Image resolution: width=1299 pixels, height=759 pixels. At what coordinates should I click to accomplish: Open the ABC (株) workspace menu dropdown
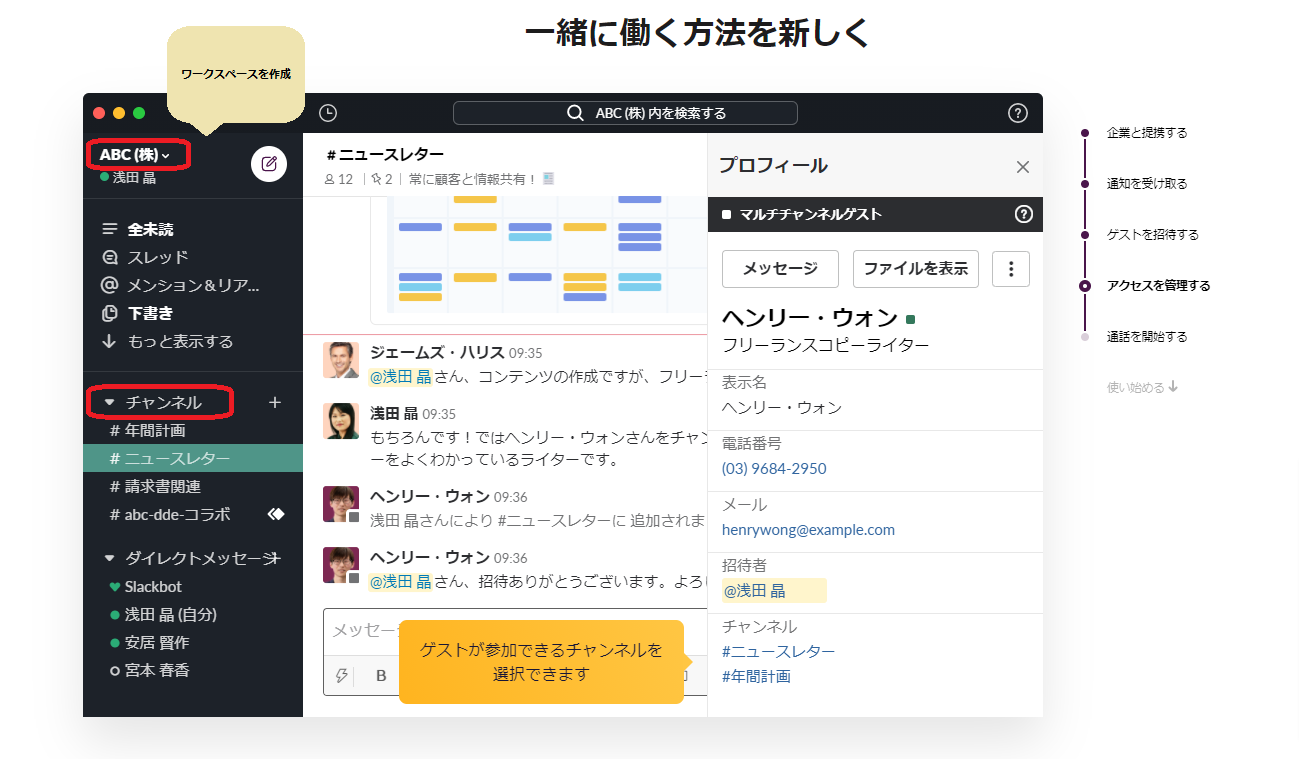point(135,155)
